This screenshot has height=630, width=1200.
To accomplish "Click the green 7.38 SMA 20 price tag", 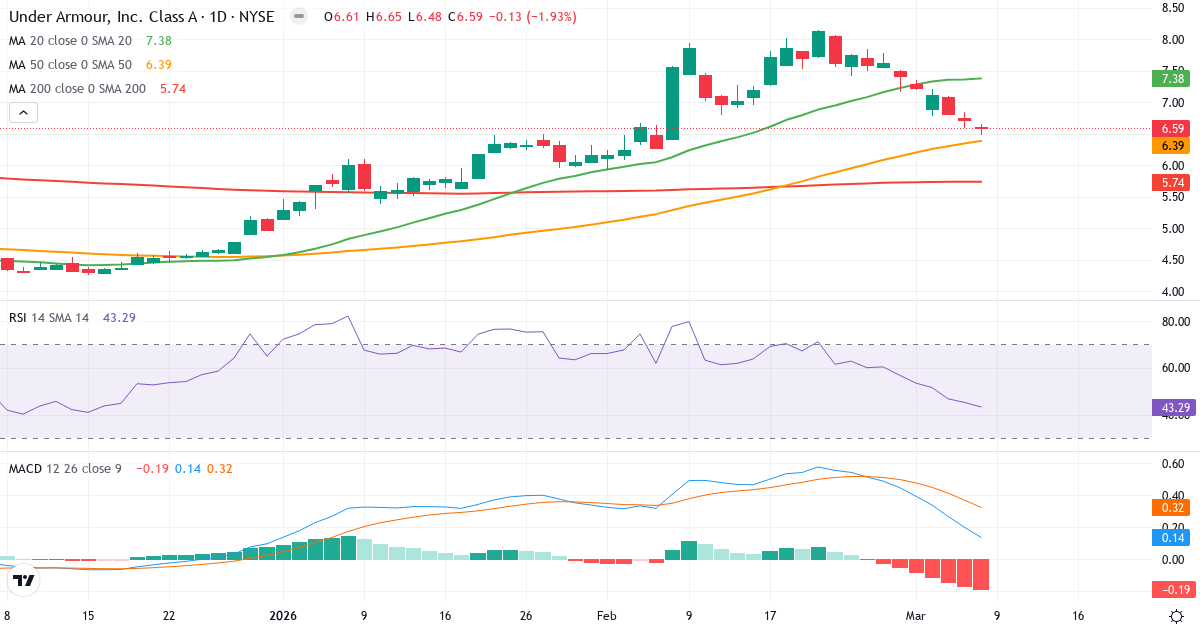I will [1169, 78].
